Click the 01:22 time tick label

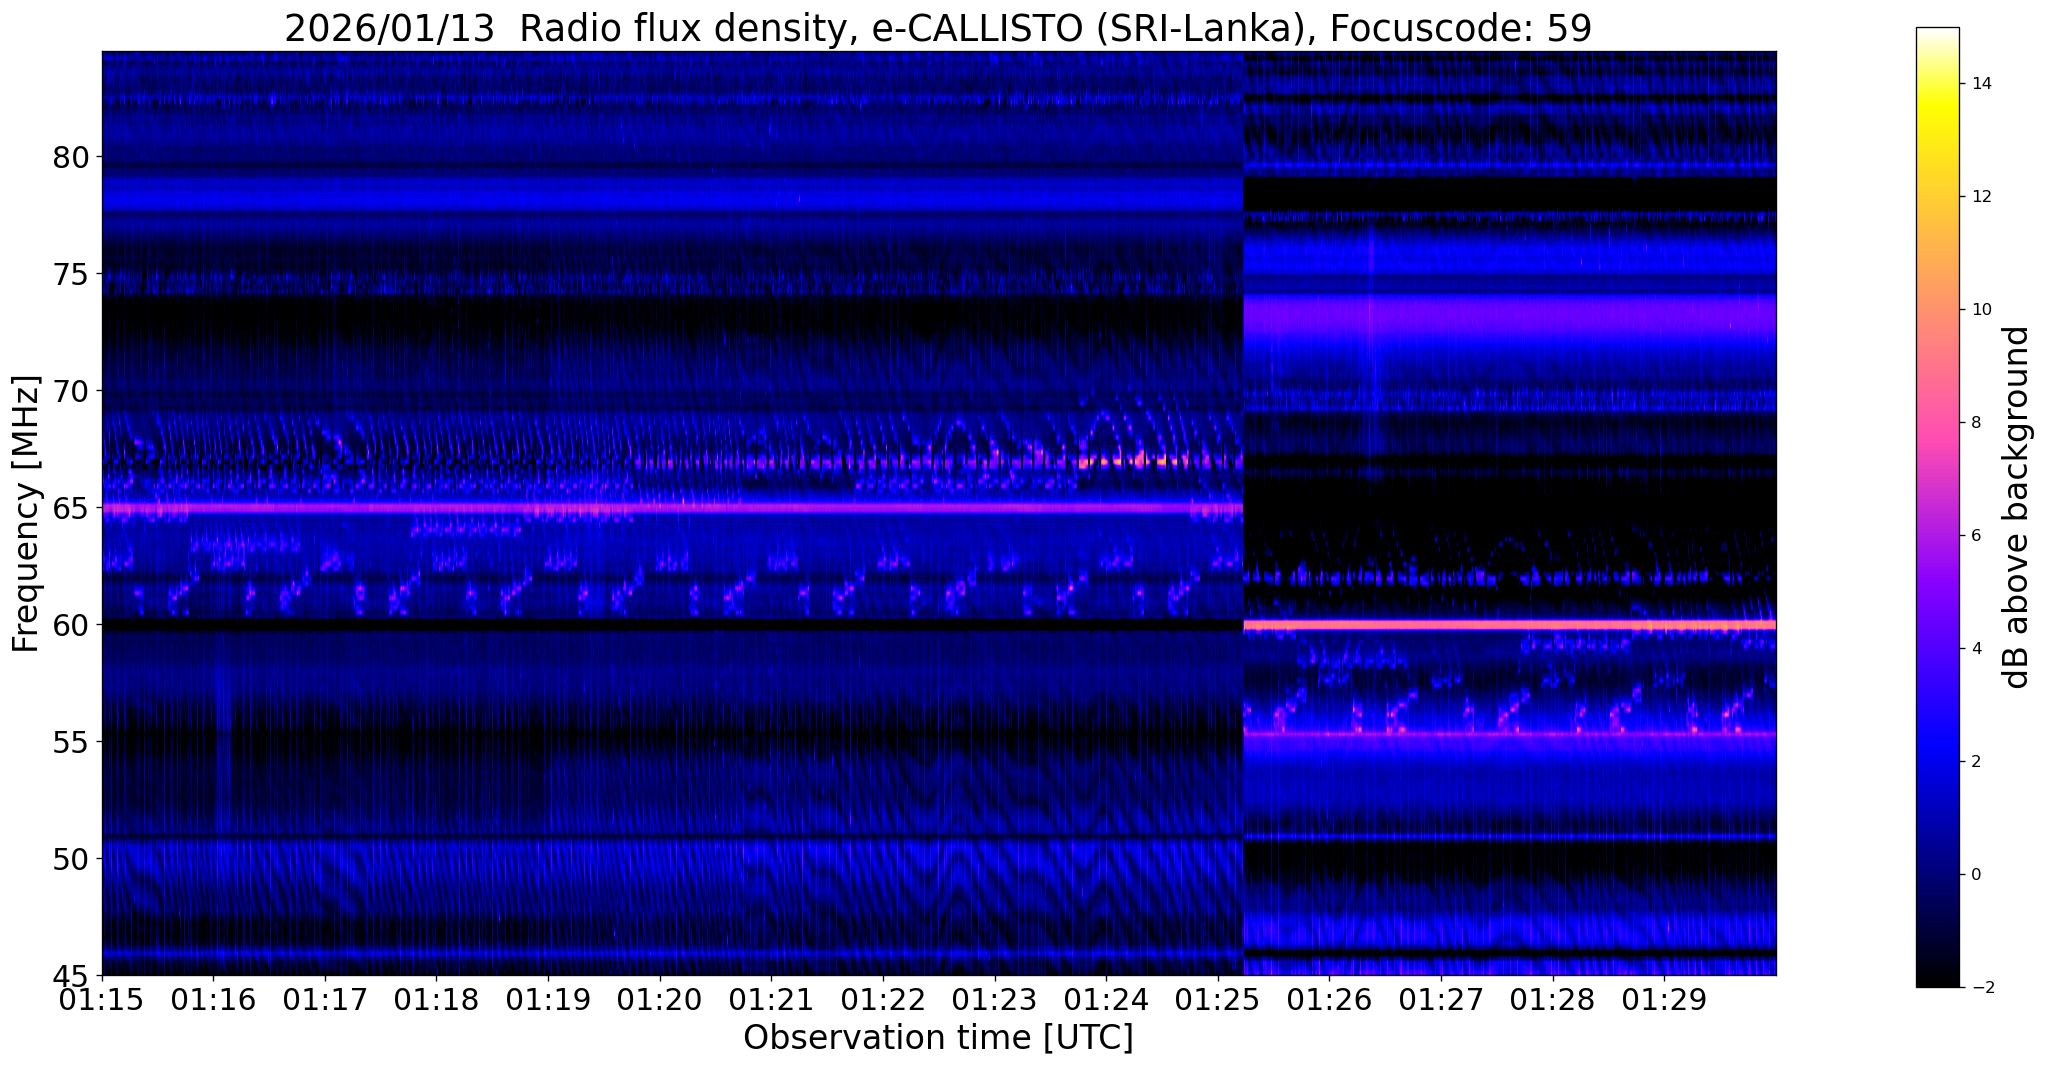pyautogui.click(x=883, y=1001)
